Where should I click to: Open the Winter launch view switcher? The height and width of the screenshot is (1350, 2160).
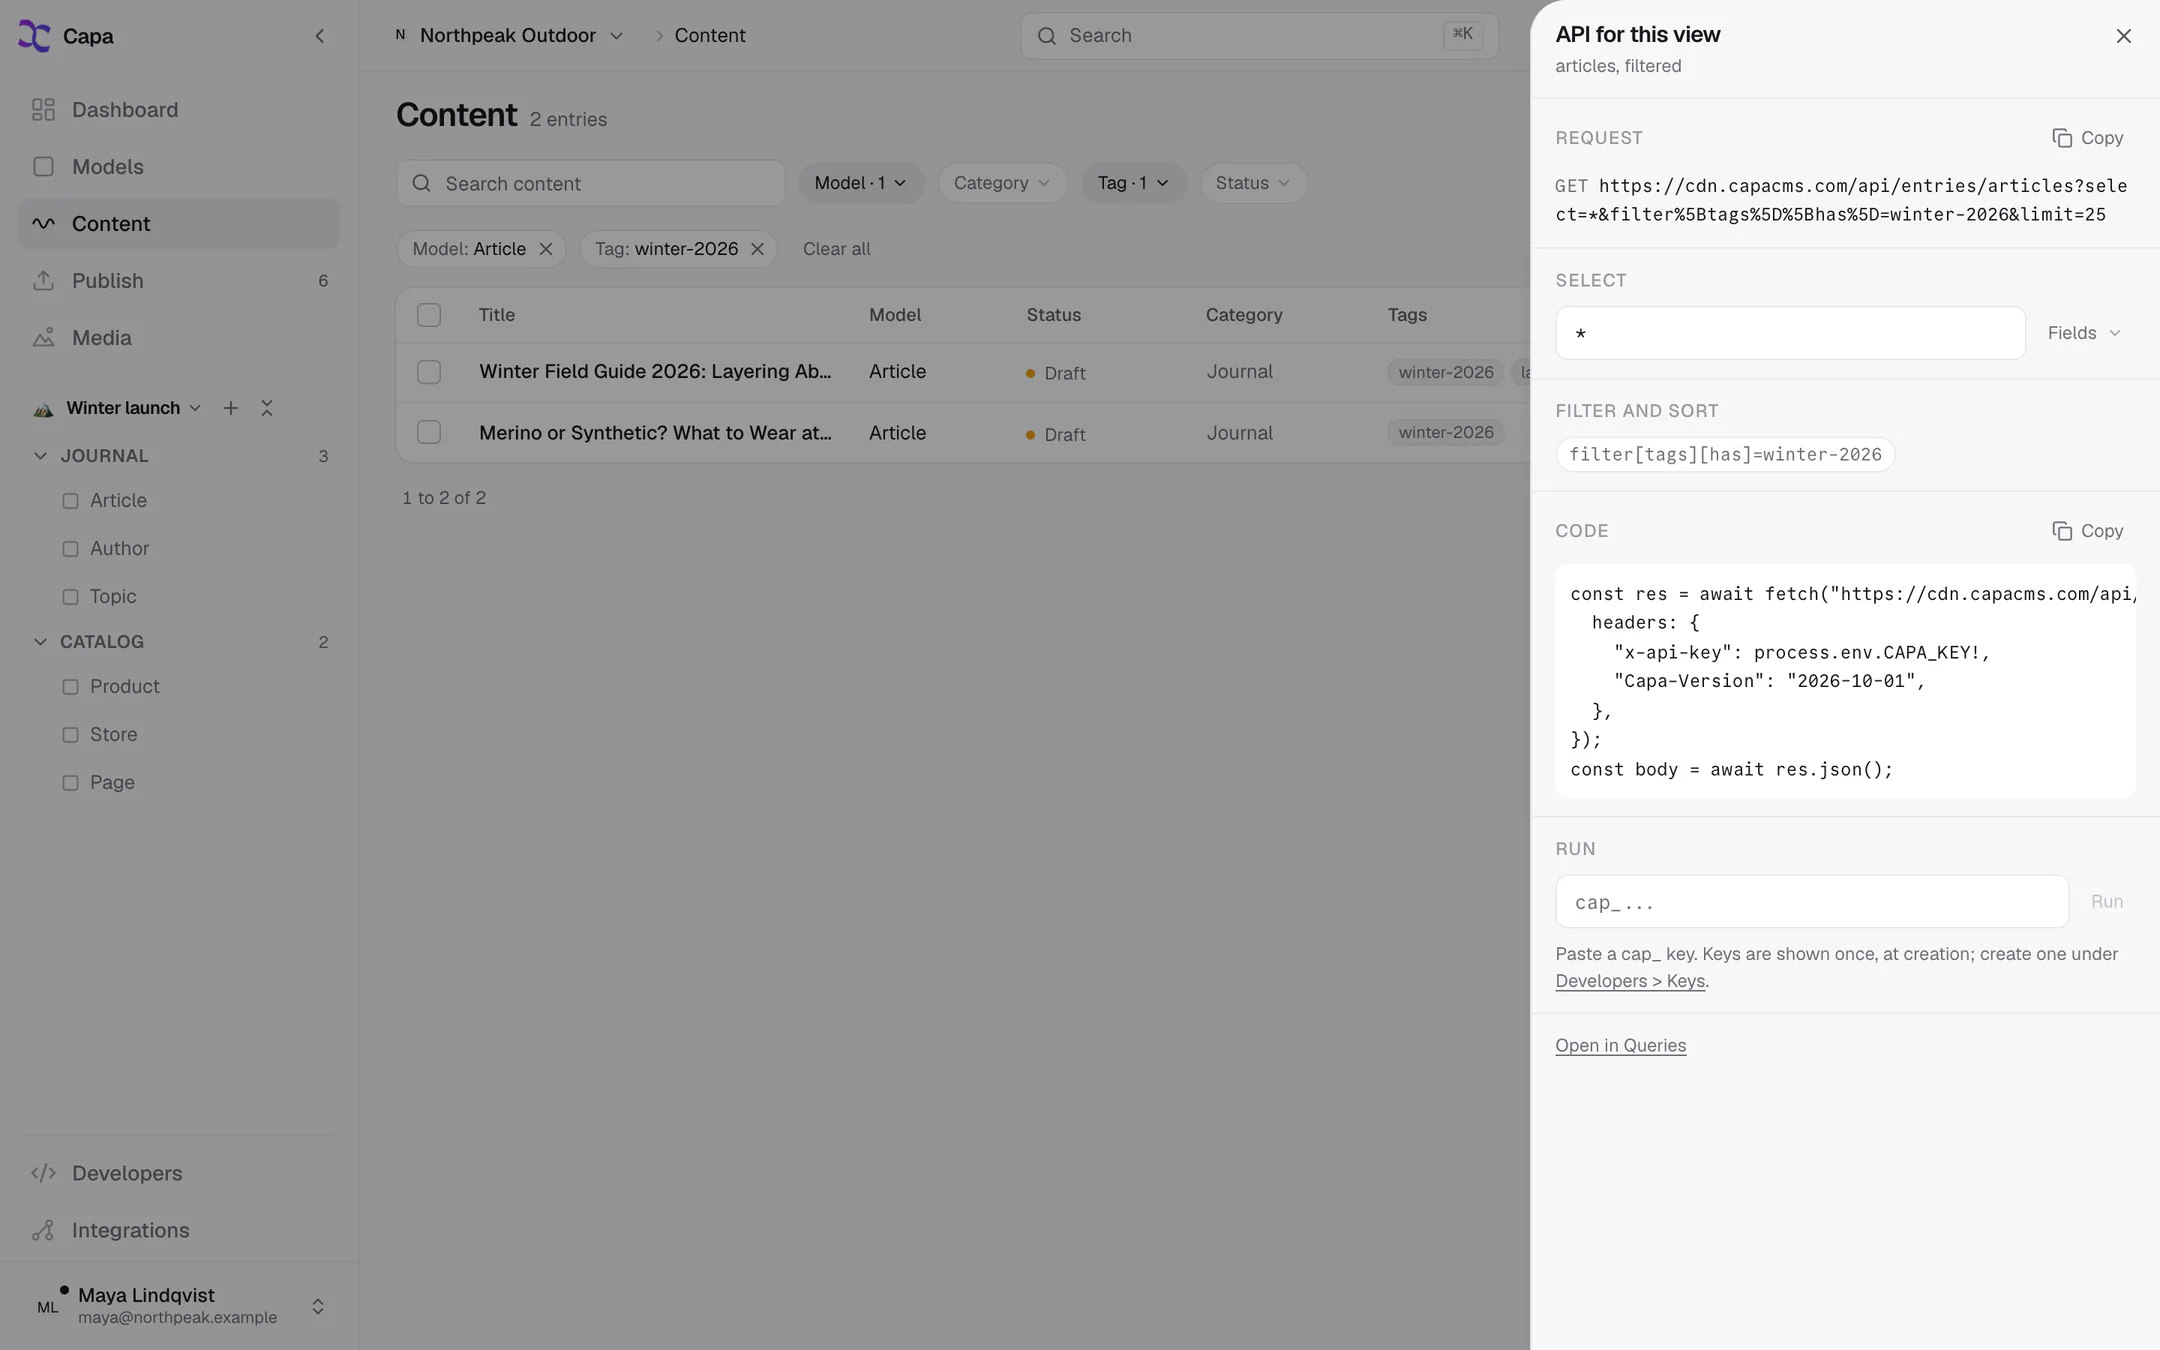pyautogui.click(x=118, y=408)
